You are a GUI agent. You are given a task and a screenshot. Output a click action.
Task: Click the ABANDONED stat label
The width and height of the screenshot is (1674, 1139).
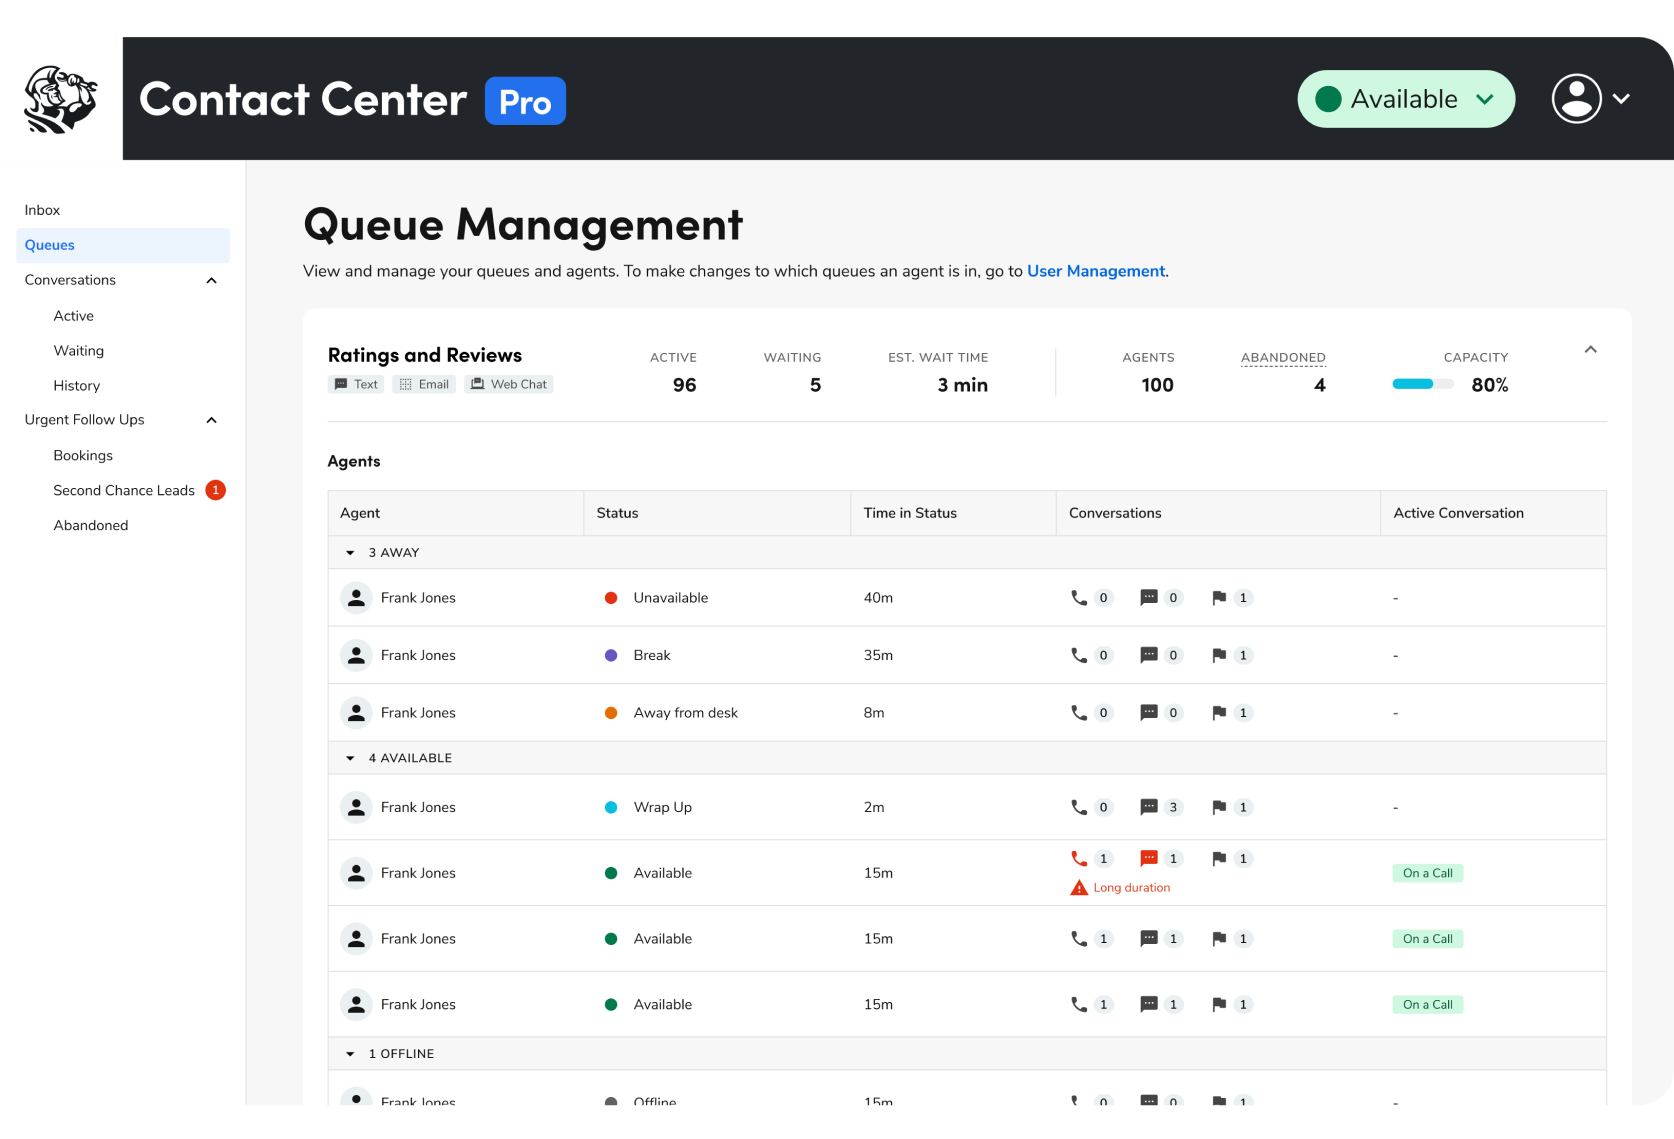coord(1283,357)
